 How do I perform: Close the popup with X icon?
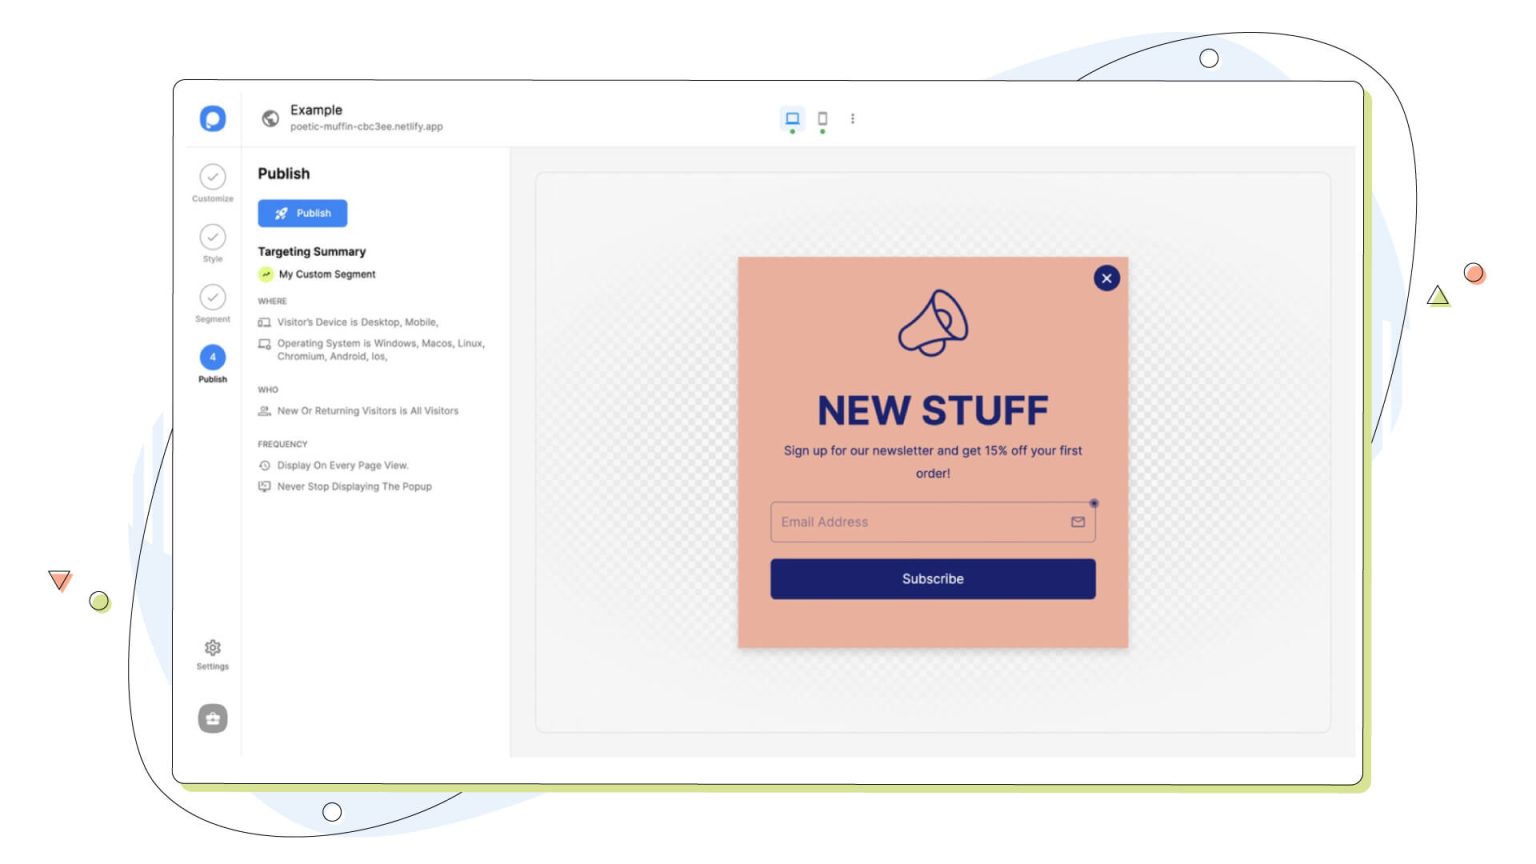[1106, 279]
